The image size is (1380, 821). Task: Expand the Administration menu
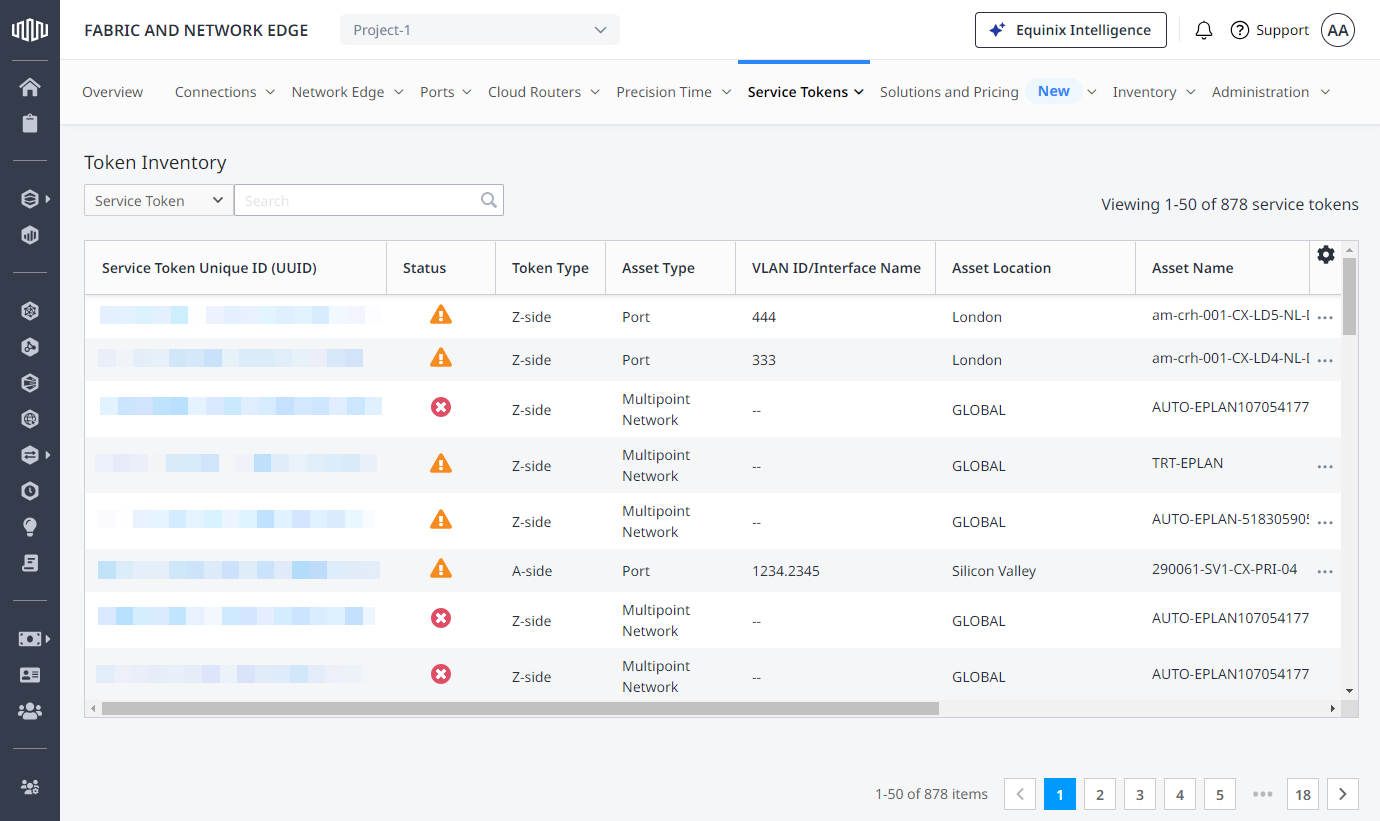pos(1271,92)
